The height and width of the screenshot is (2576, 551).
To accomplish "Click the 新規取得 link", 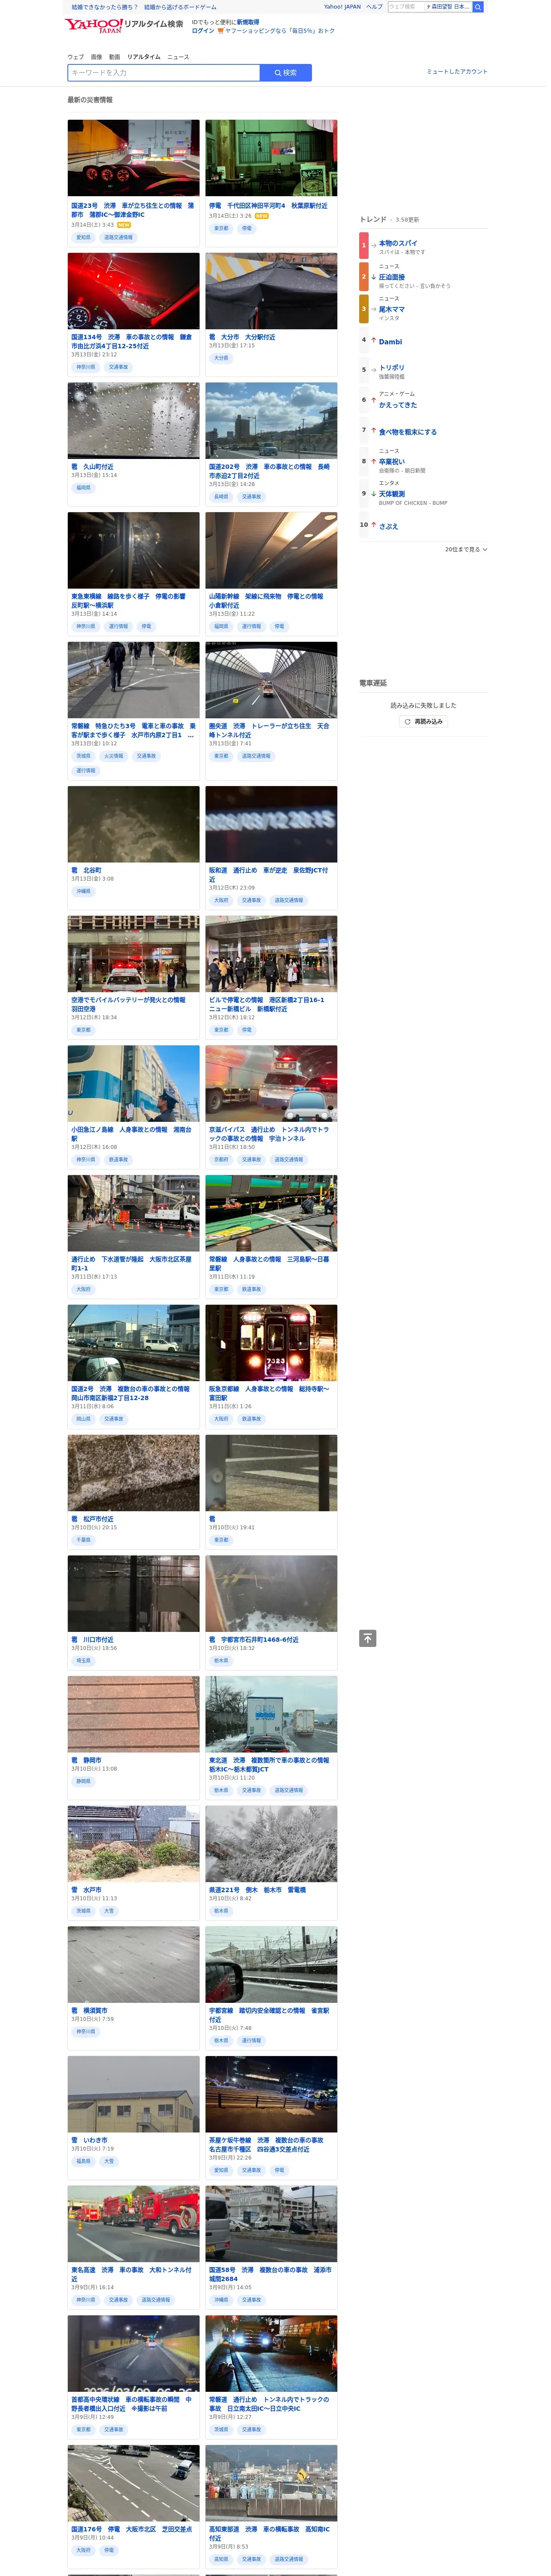I will click(x=249, y=22).
